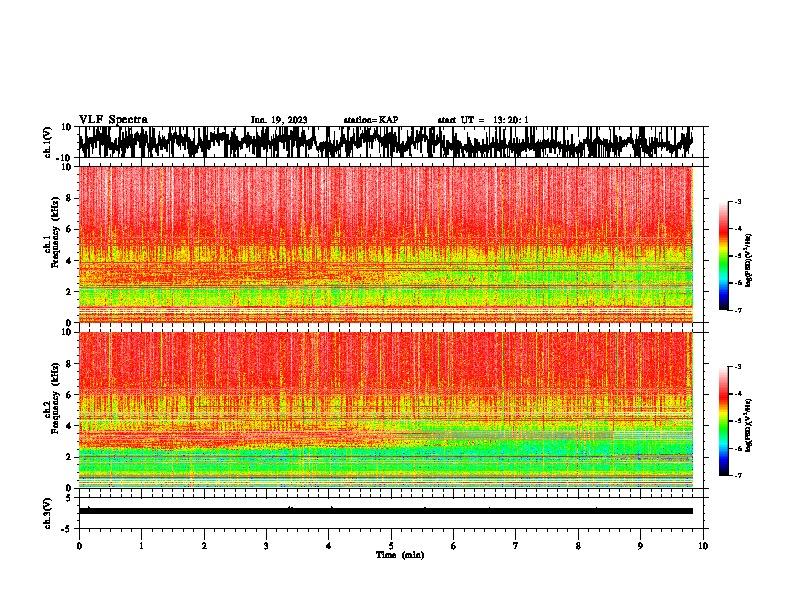
Task: Click the ch.1 spectrogram color scale bar
Action: [723, 256]
